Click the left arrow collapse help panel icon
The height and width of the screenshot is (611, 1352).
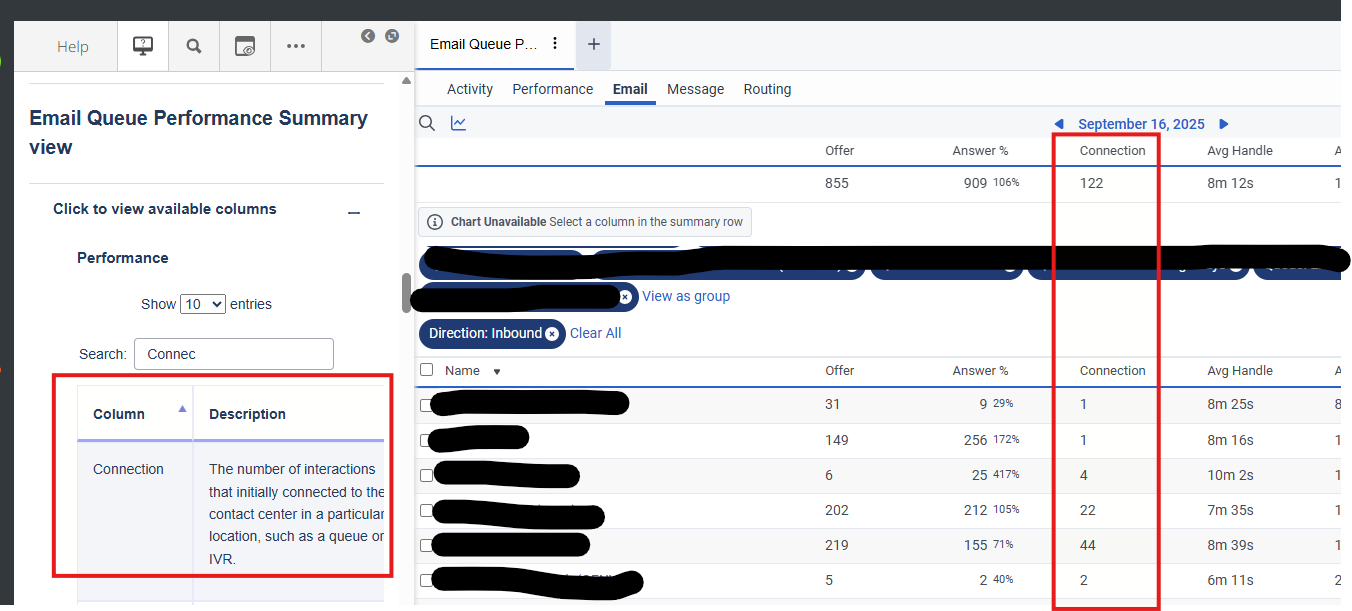coord(368,36)
